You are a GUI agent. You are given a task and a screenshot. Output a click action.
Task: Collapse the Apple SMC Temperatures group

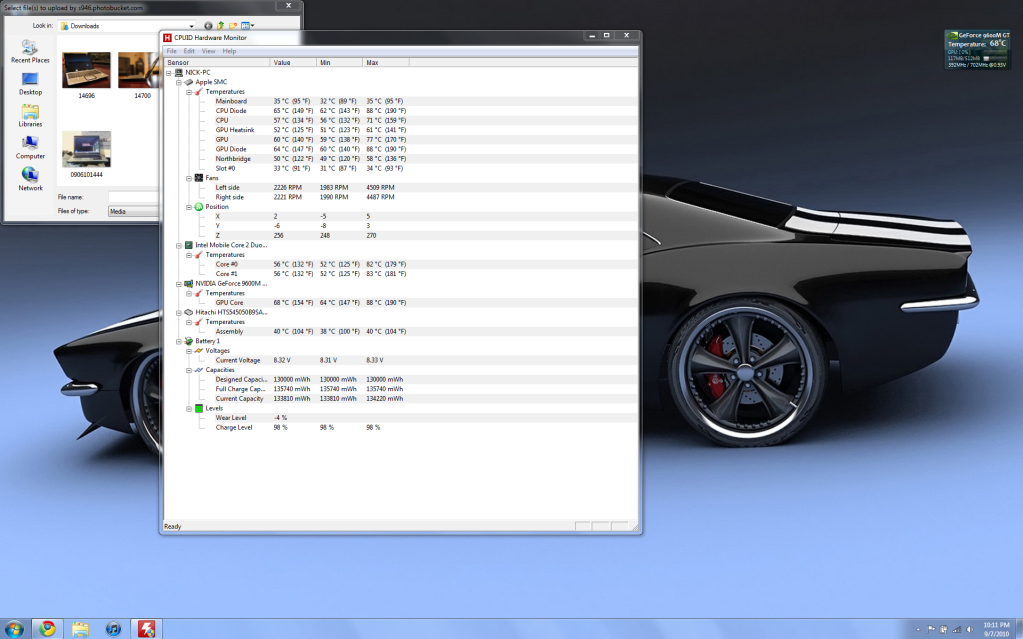[189, 92]
